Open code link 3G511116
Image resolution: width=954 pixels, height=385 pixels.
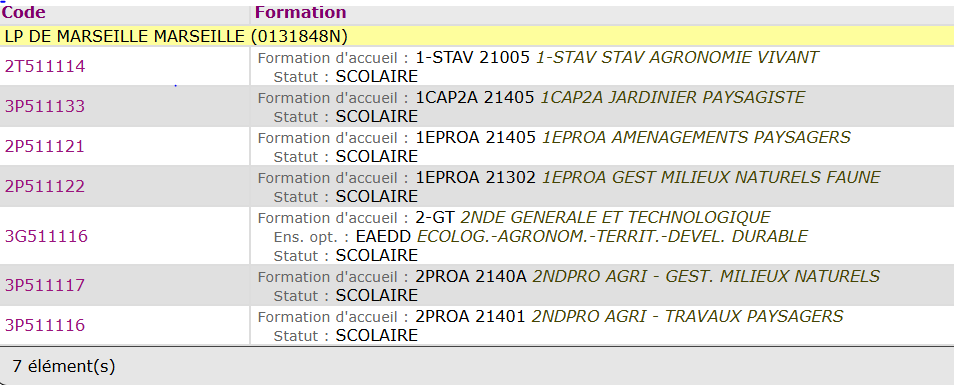46,236
